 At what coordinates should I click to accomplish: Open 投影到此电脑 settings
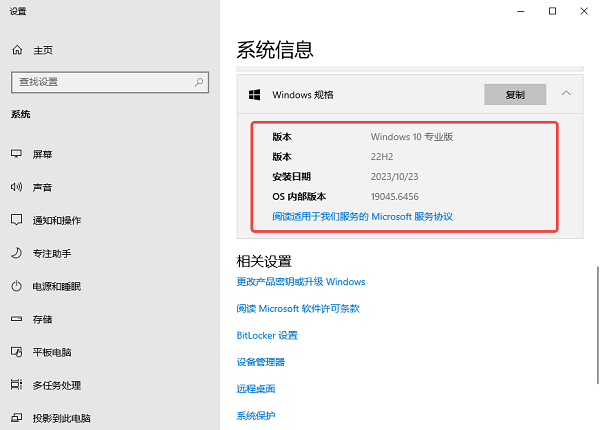tap(62, 418)
